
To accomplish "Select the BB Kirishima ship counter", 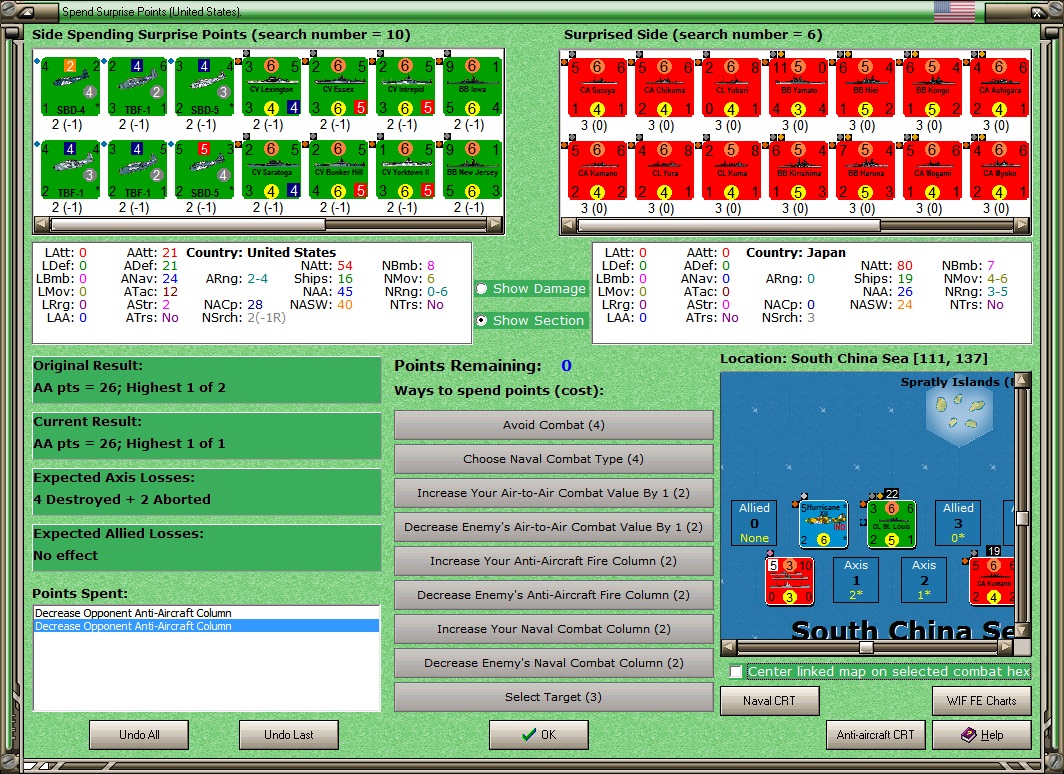I will [799, 171].
